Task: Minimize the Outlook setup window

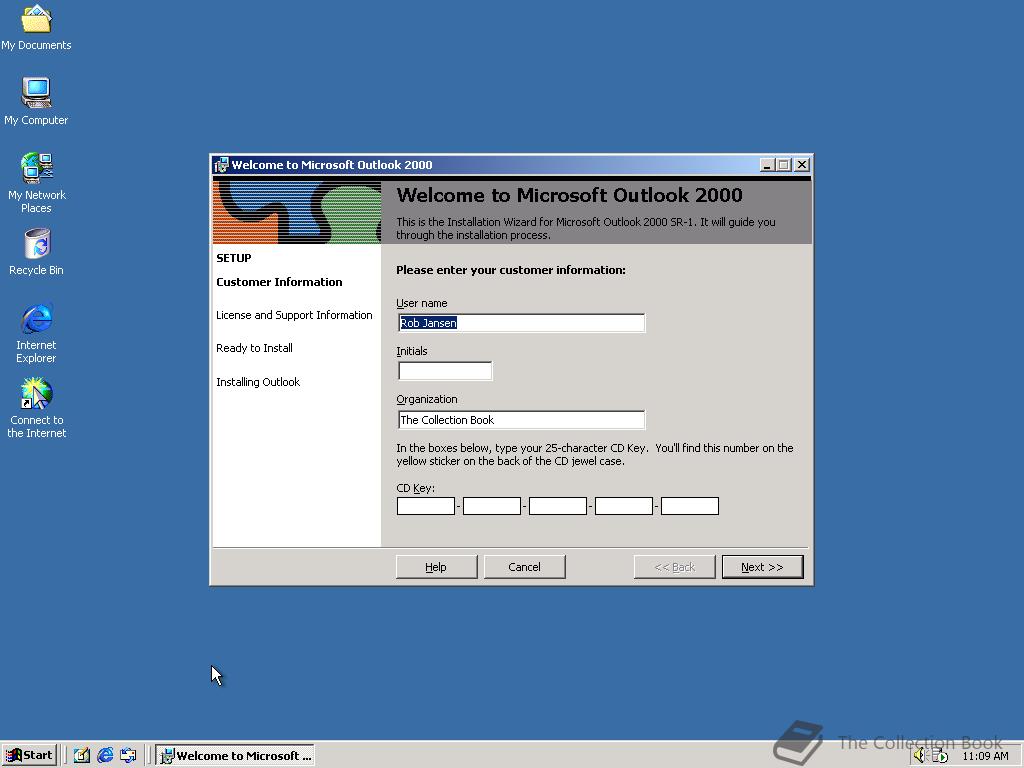Action: [768, 165]
